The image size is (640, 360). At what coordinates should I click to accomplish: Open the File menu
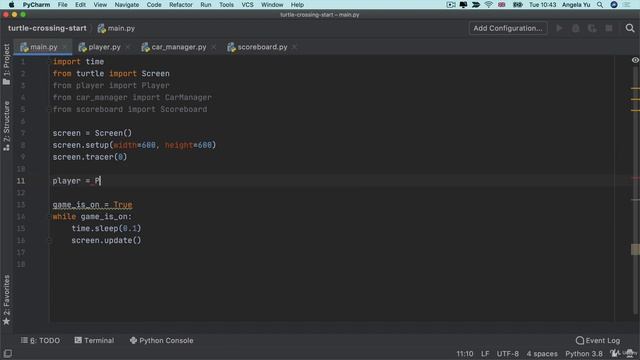coord(62,5)
